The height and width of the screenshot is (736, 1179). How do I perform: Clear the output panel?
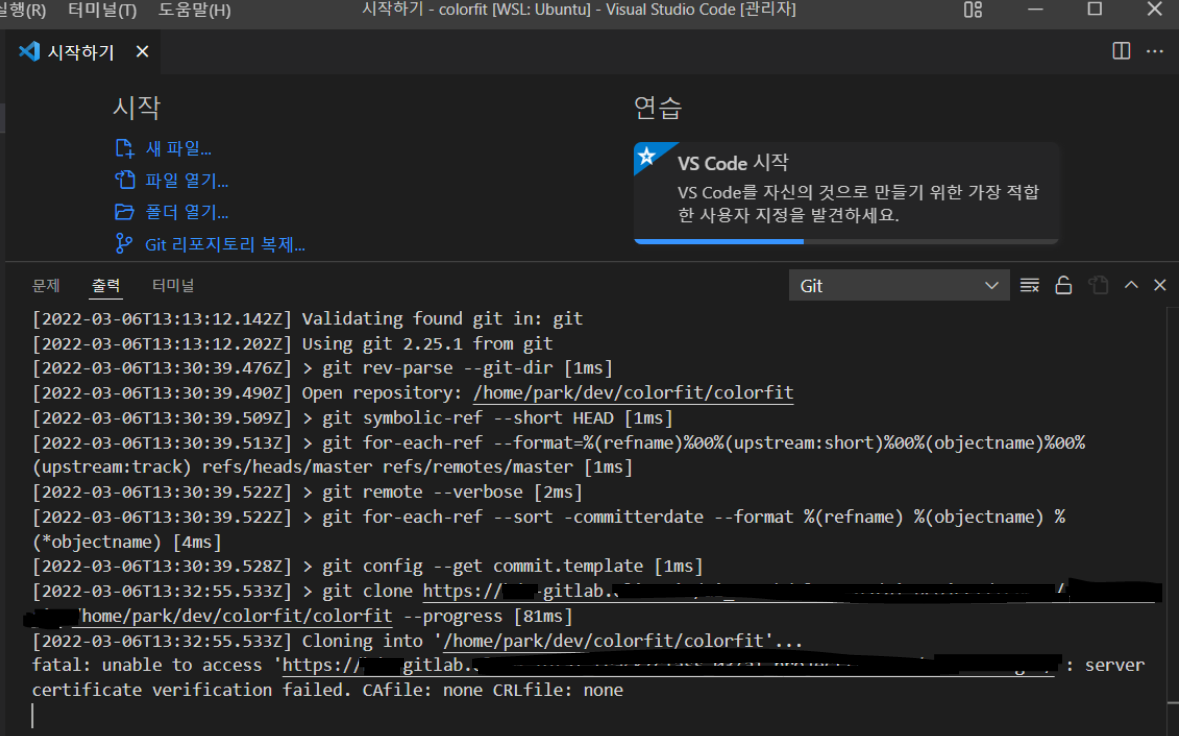tap(1029, 286)
